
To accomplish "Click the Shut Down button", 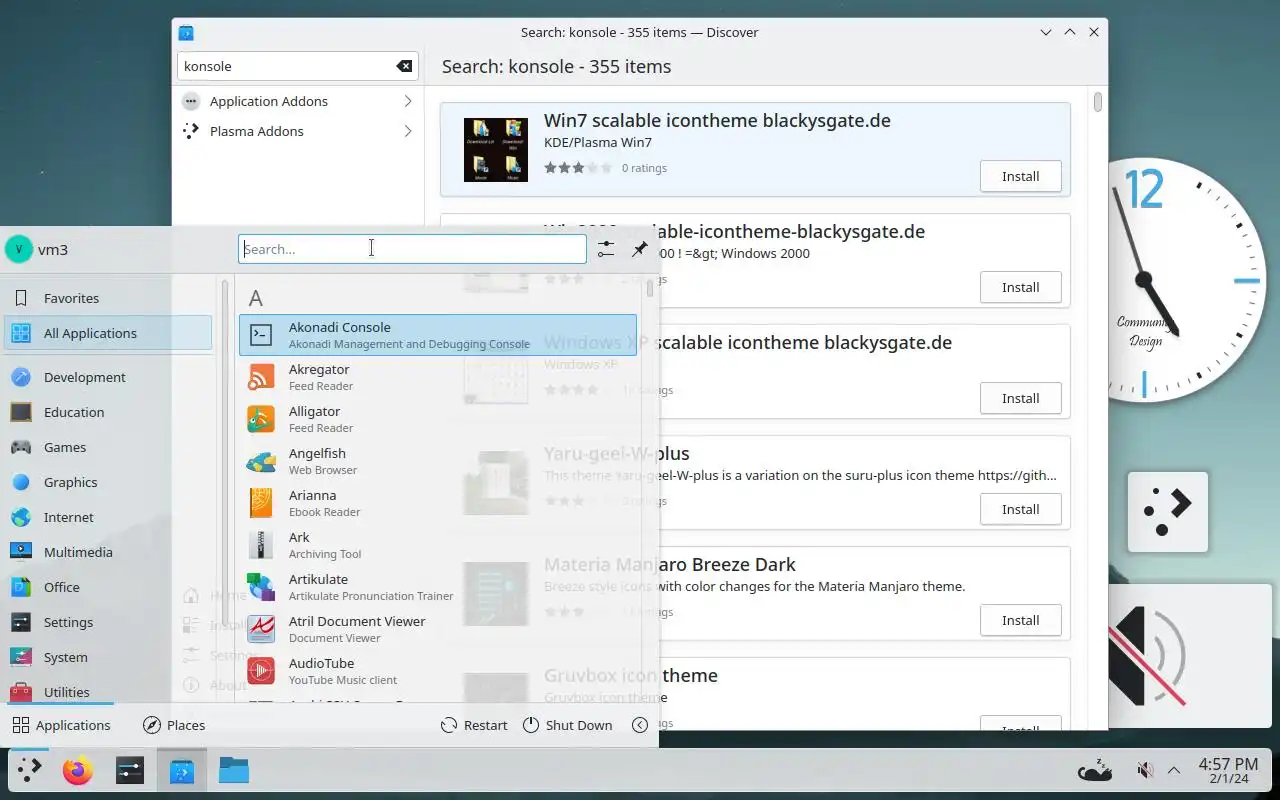I will tap(567, 725).
